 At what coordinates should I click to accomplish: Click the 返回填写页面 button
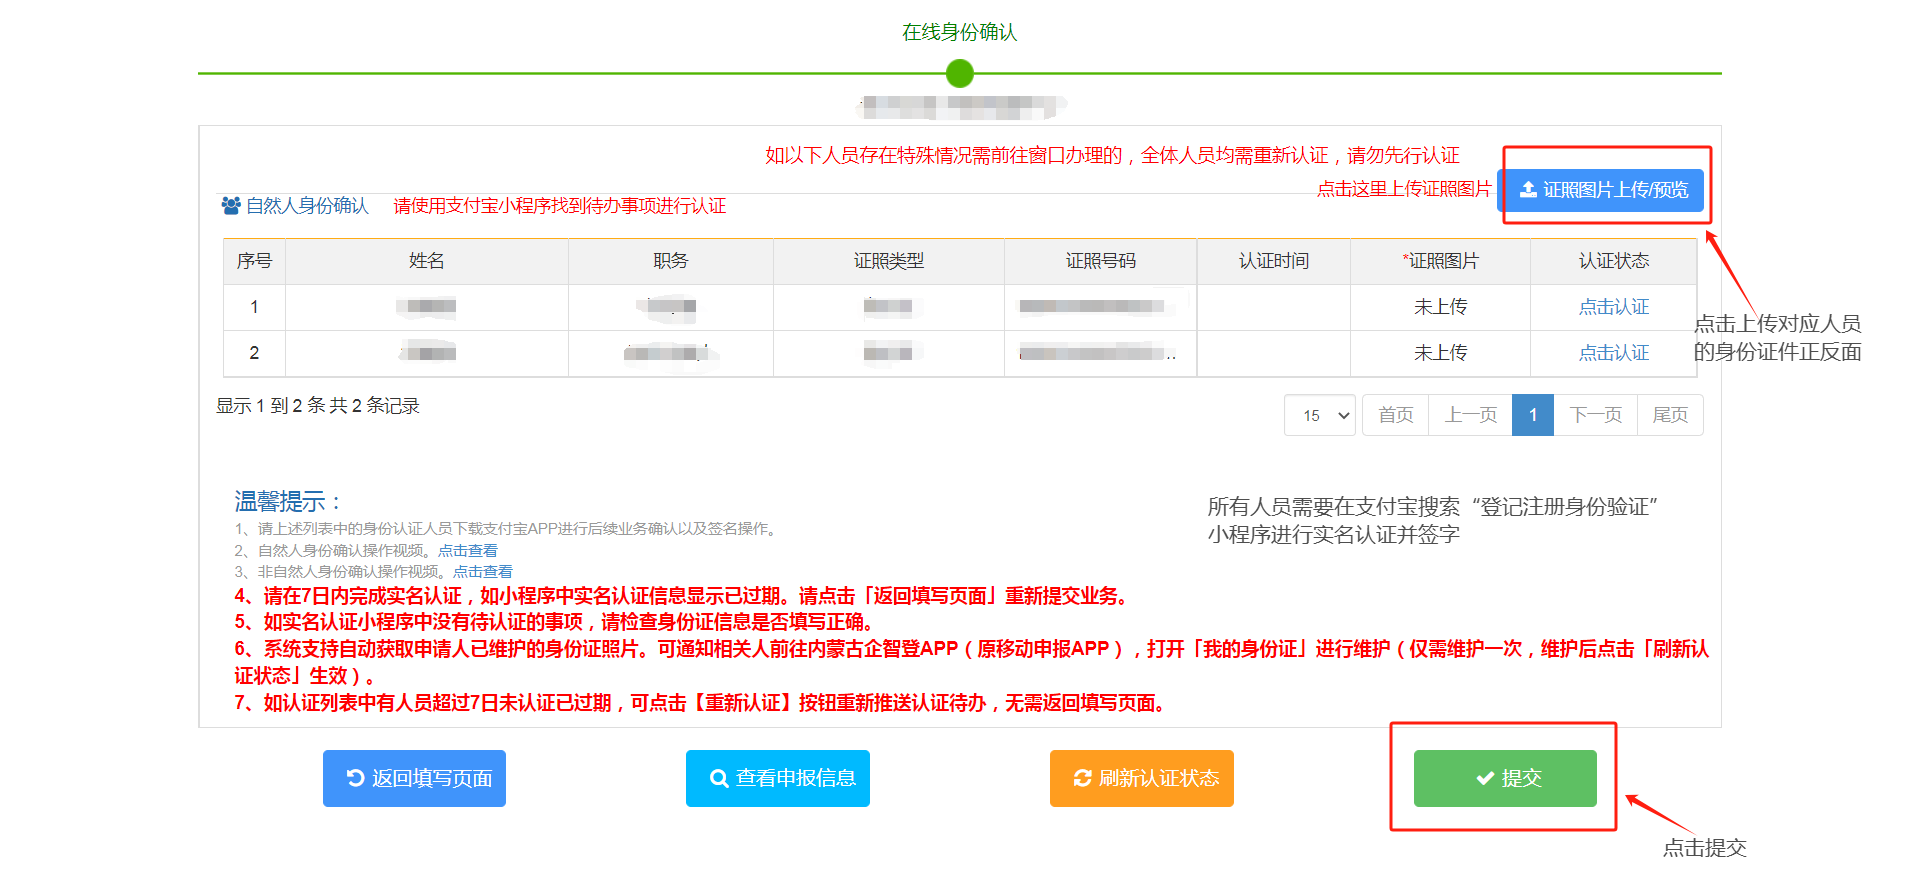click(x=414, y=778)
